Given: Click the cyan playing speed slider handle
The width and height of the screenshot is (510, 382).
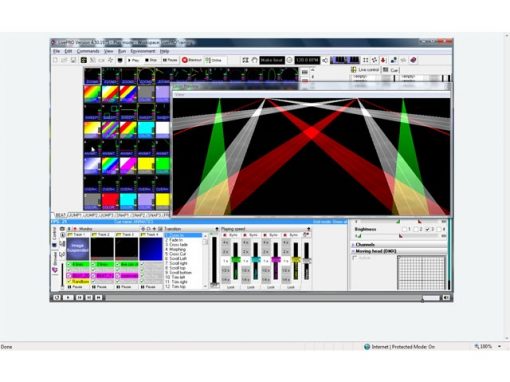Looking at the screenshot, I should (255, 259).
